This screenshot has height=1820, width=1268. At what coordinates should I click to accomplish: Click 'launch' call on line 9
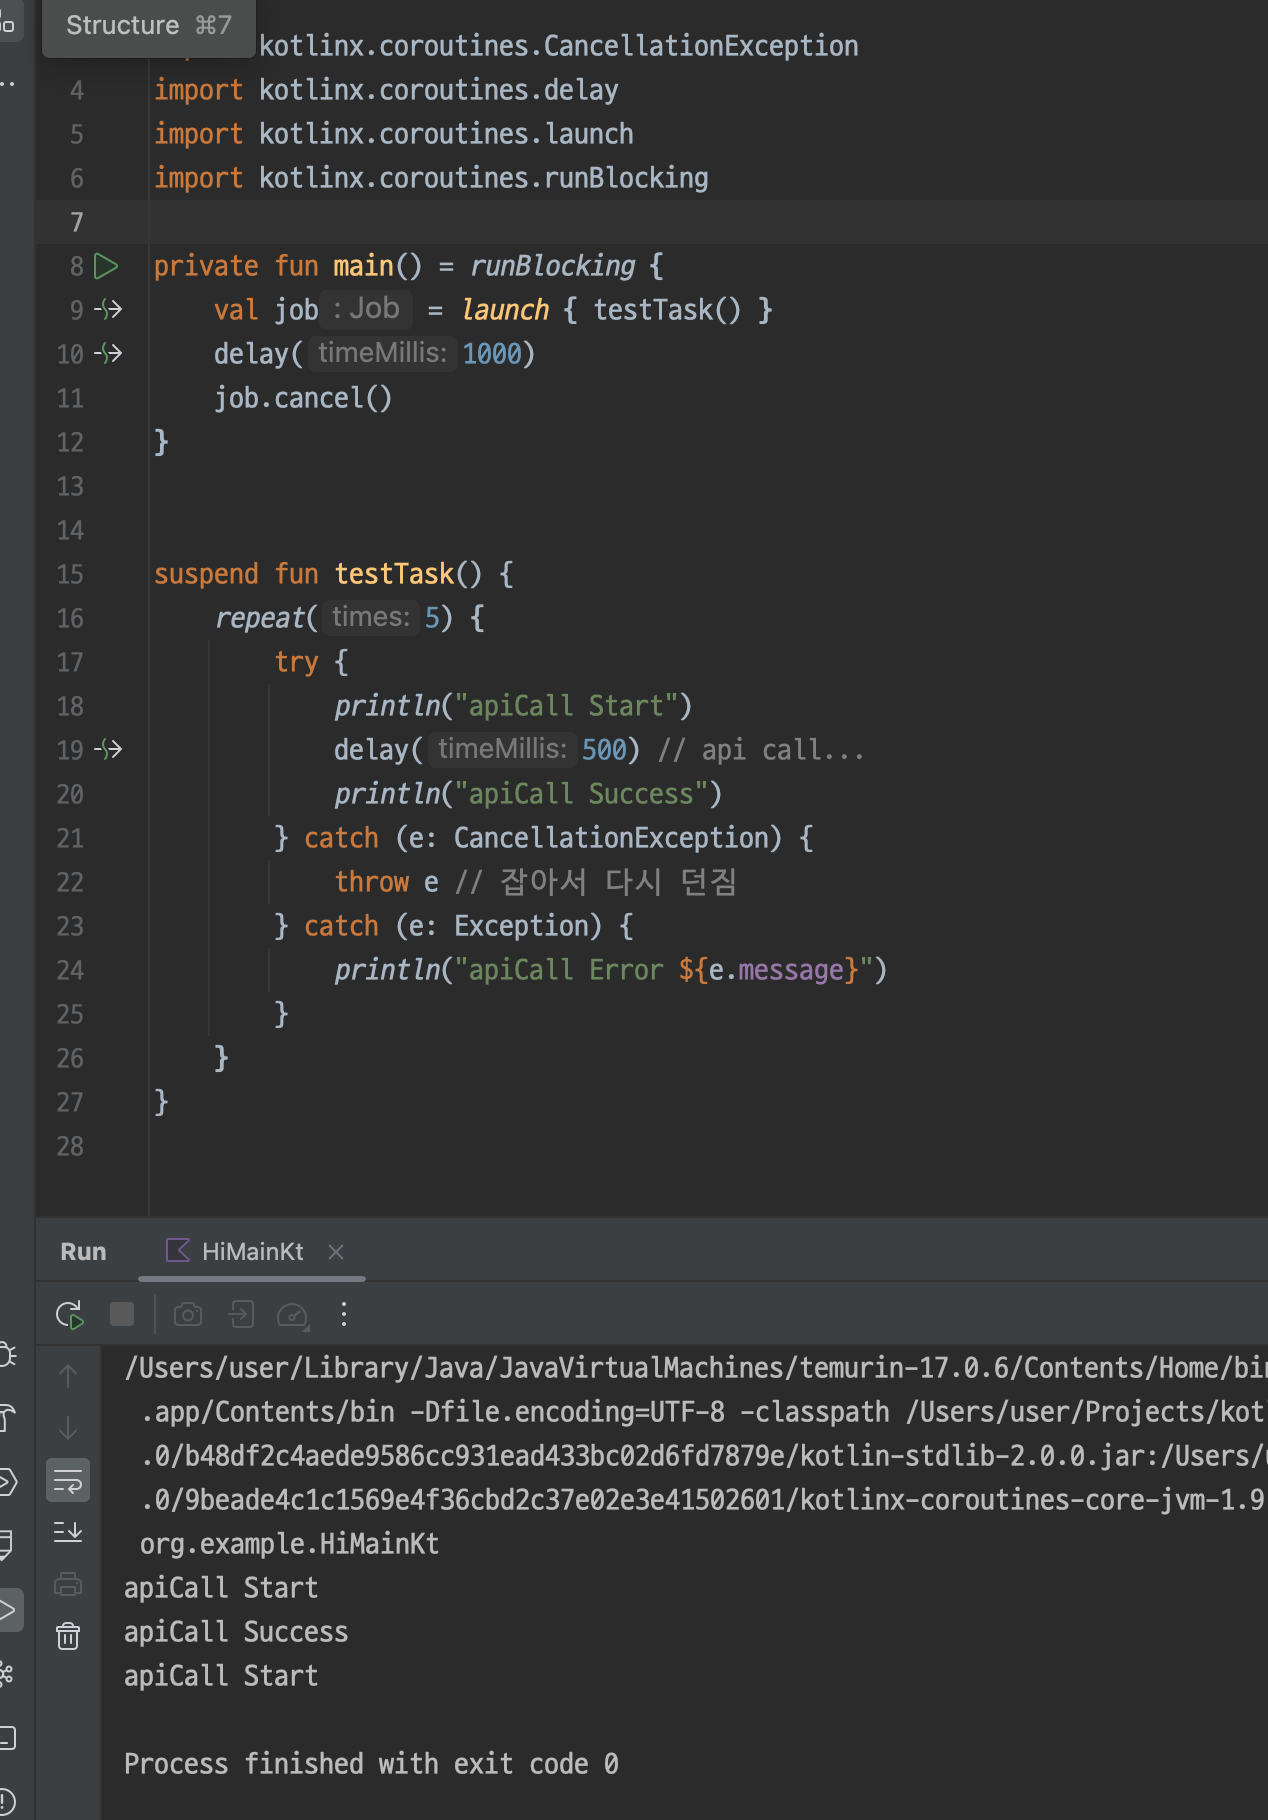click(x=505, y=310)
